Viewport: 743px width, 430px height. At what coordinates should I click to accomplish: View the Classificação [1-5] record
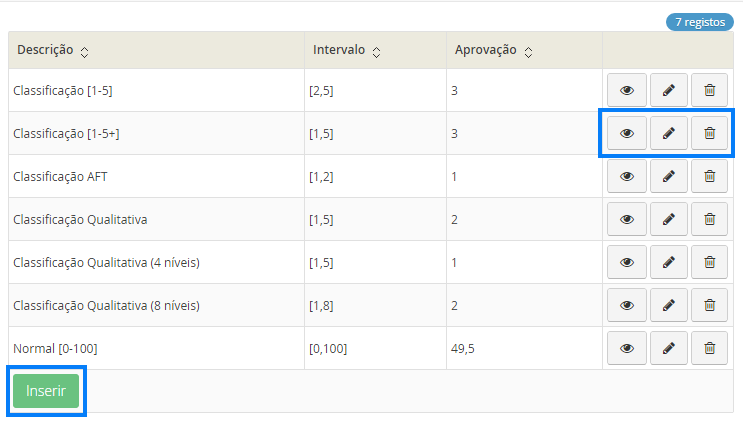tap(627, 90)
